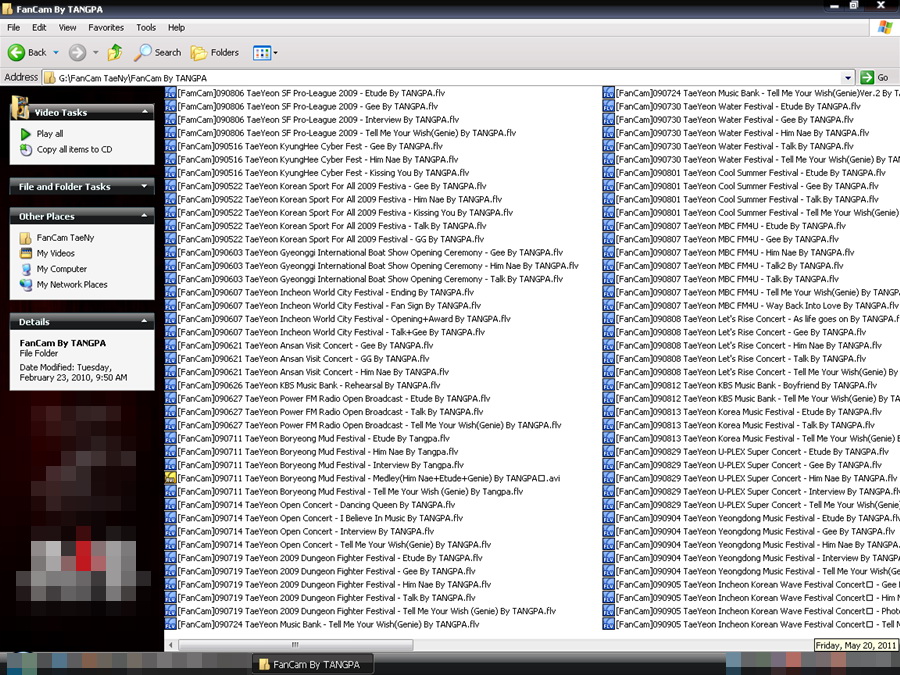Image resolution: width=900 pixels, height=675 pixels.
Task: Collapse the Details panel
Action: (x=145, y=321)
